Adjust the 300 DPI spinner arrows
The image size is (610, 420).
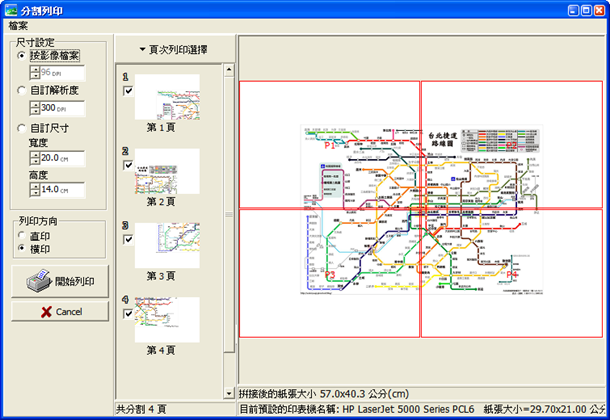click(x=35, y=108)
